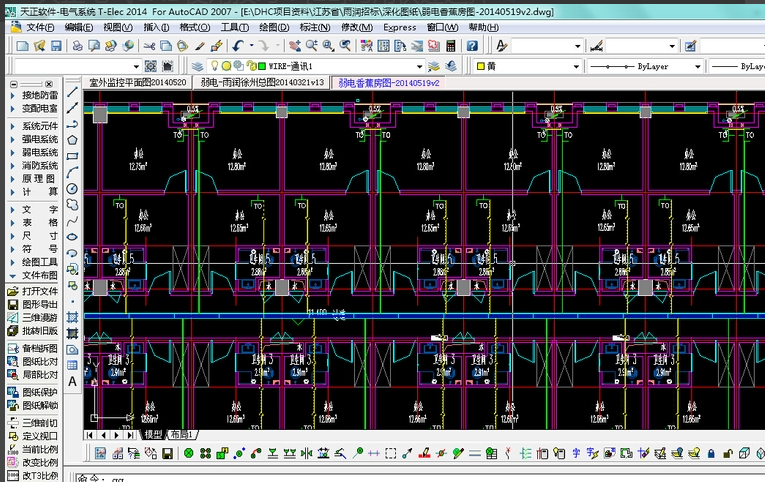Expand the 弱电系统 menu group
Screen dimensions: 765x482
[x=34, y=152]
